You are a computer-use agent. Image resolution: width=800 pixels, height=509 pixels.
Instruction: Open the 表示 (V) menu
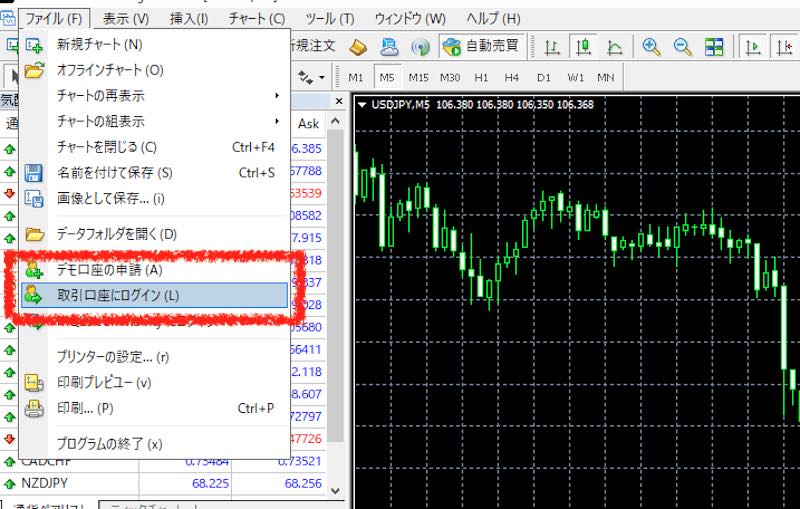(x=126, y=19)
